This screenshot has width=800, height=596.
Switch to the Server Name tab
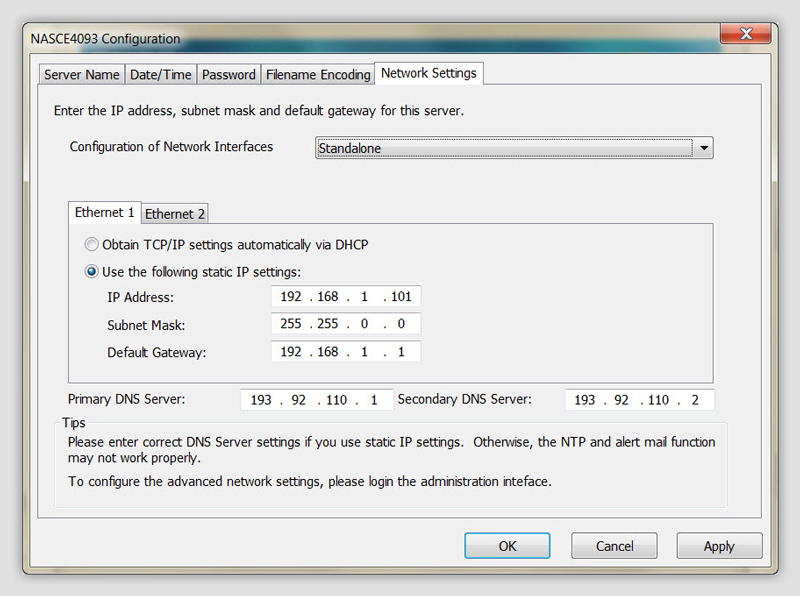(x=82, y=74)
